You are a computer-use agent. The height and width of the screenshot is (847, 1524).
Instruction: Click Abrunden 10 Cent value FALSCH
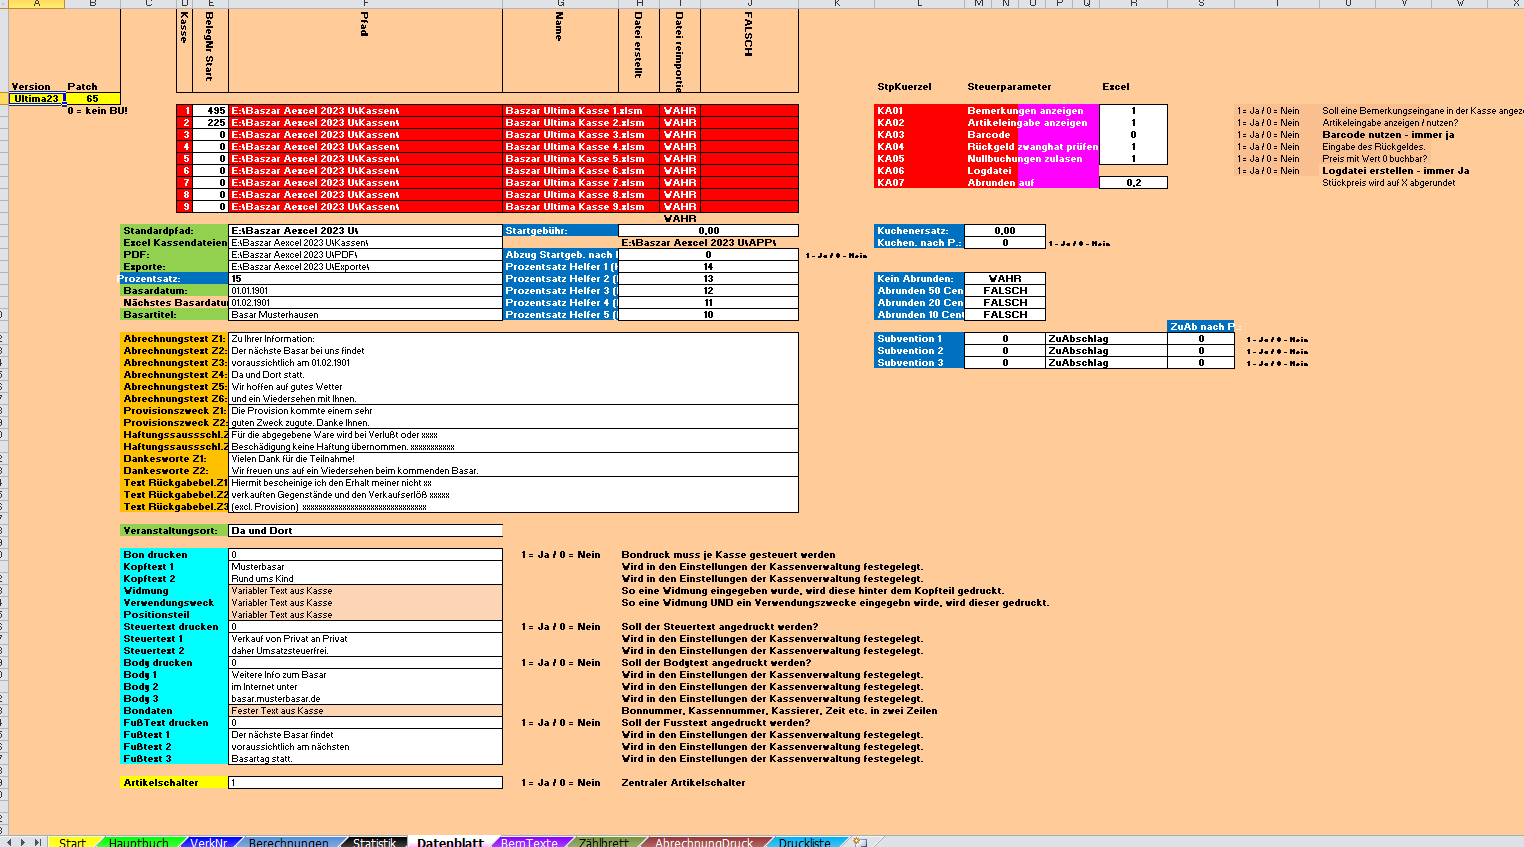point(1005,315)
